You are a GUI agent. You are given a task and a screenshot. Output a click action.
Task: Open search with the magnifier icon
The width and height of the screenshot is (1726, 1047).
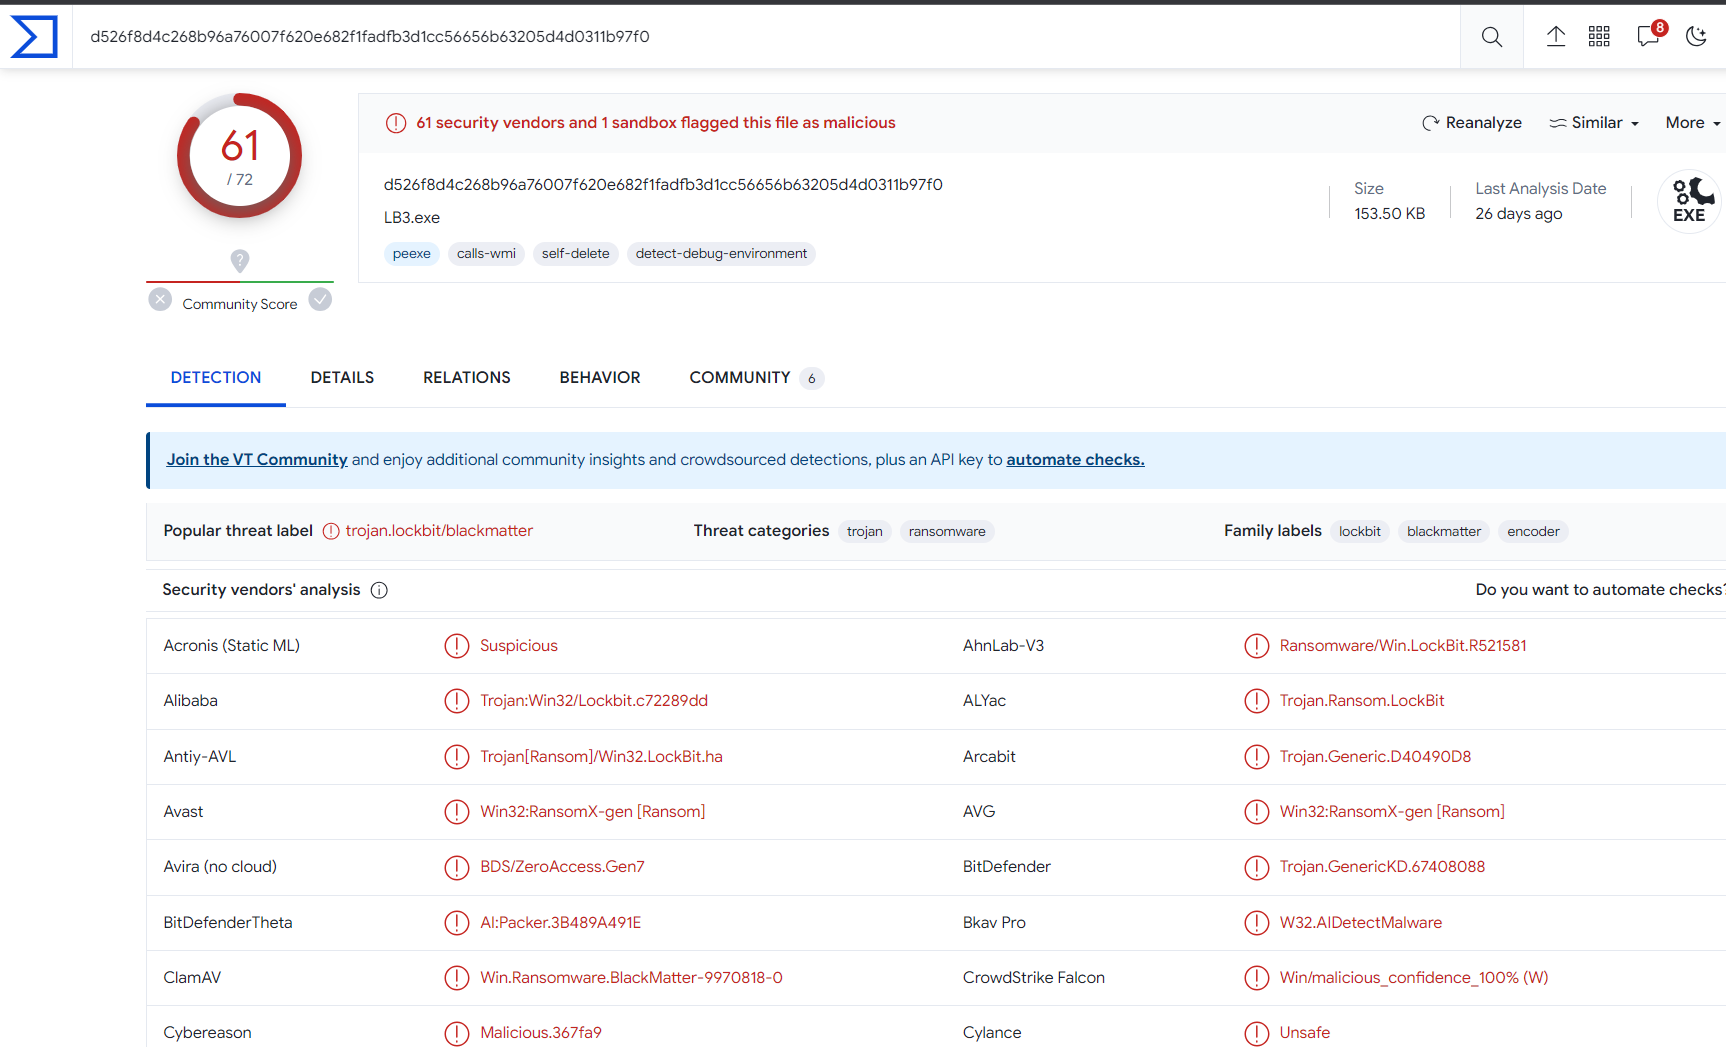[1491, 36]
